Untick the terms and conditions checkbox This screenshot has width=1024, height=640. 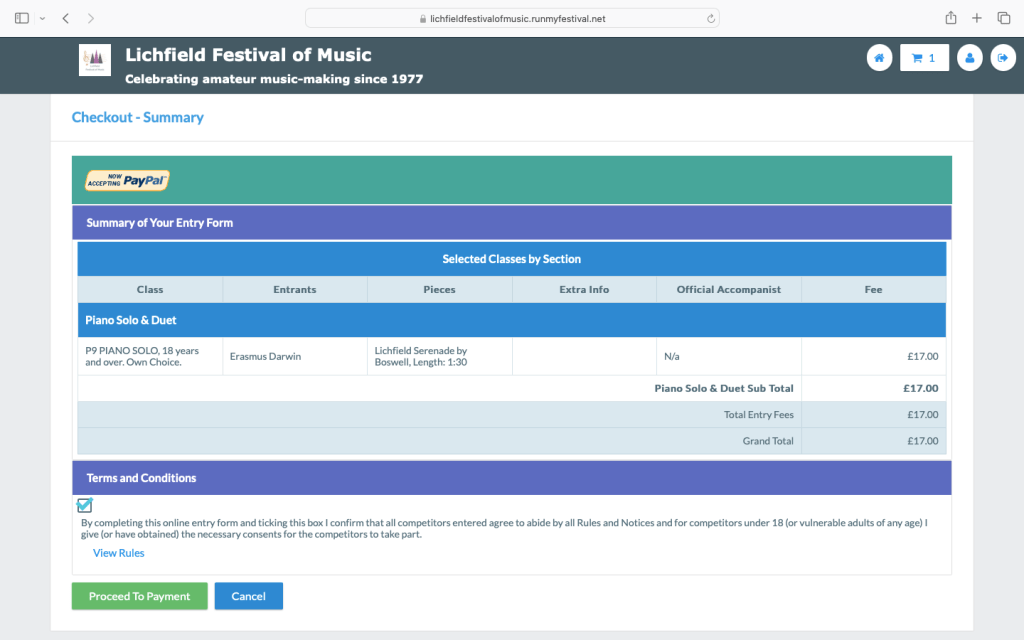pyautogui.click(x=85, y=505)
